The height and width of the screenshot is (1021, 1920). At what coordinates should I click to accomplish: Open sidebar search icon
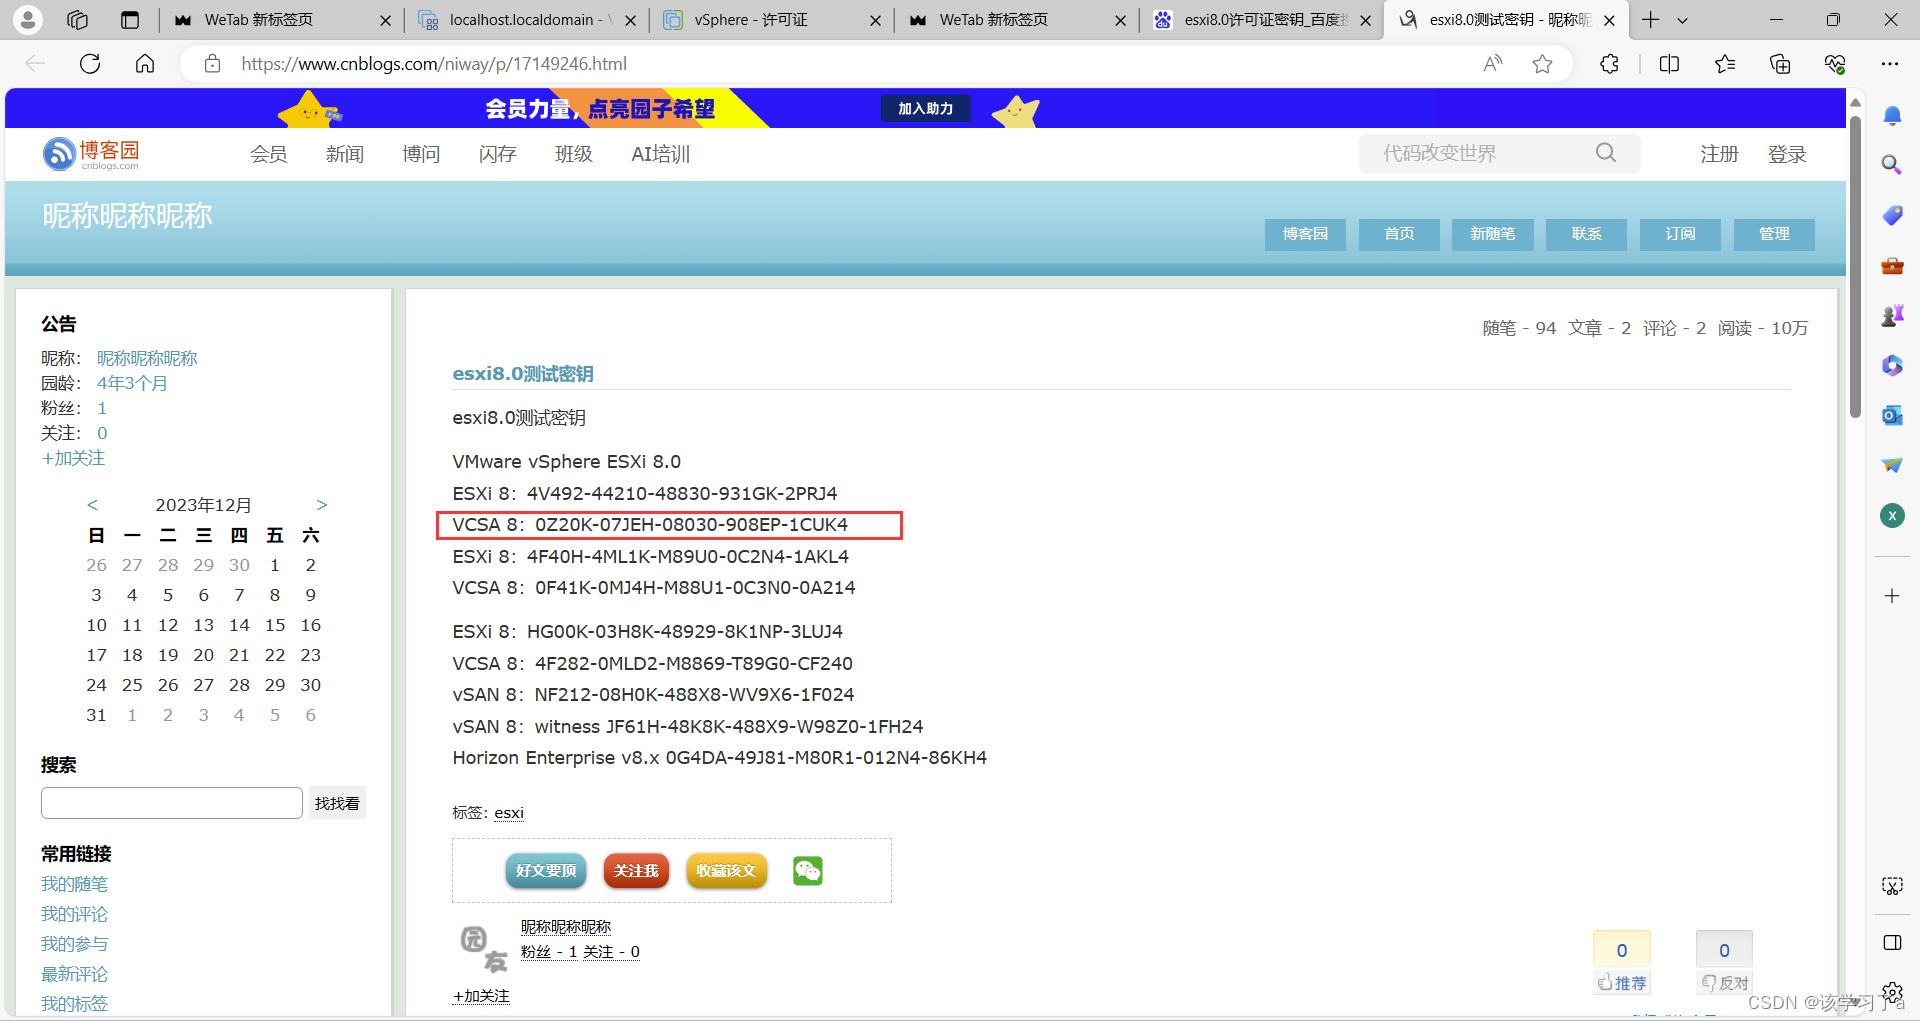coord(1892,165)
